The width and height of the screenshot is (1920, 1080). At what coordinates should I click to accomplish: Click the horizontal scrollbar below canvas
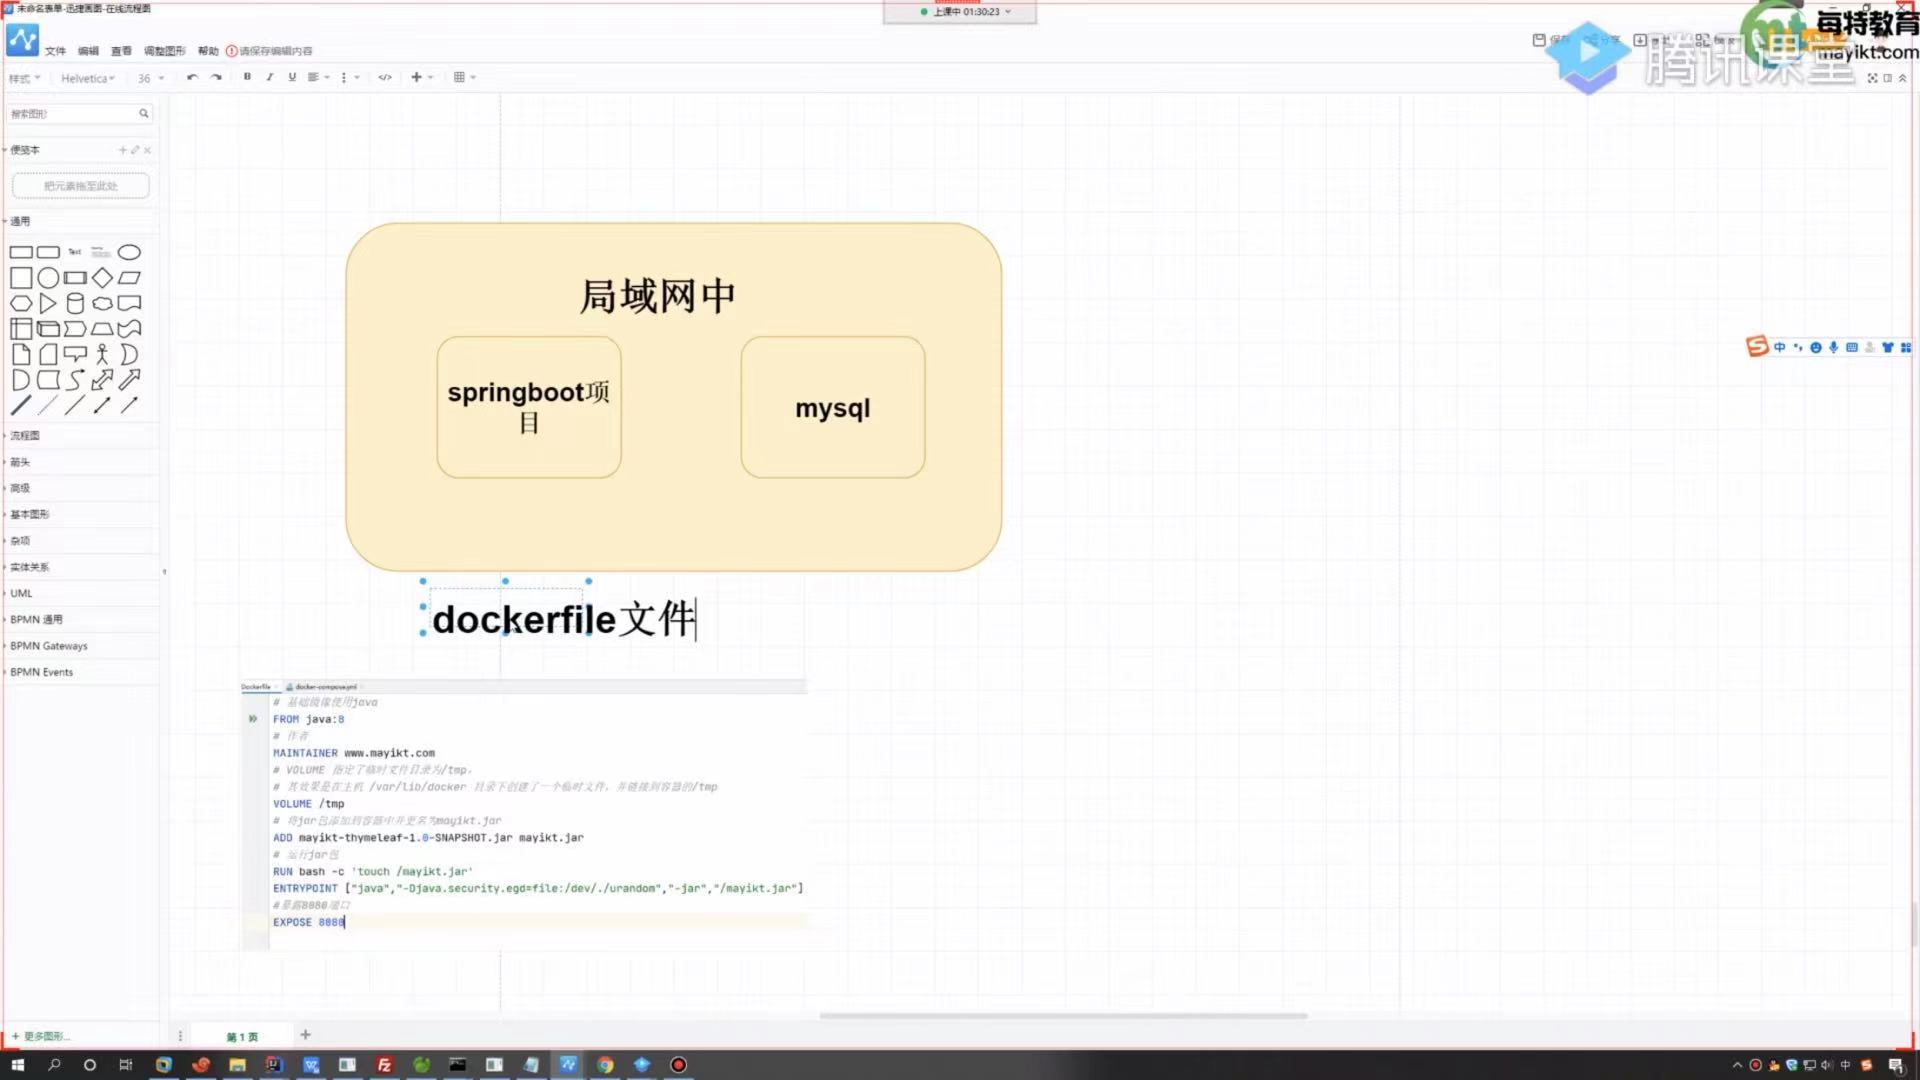point(1062,1016)
